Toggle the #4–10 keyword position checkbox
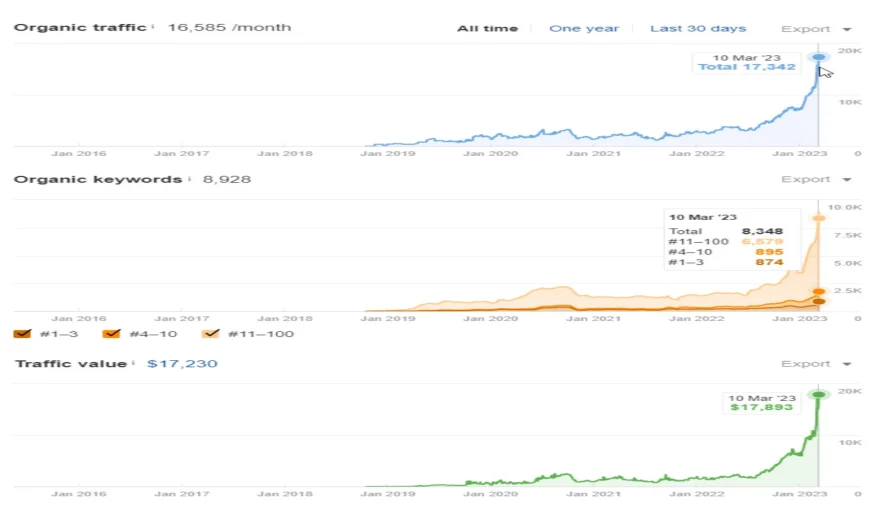 click(112, 334)
